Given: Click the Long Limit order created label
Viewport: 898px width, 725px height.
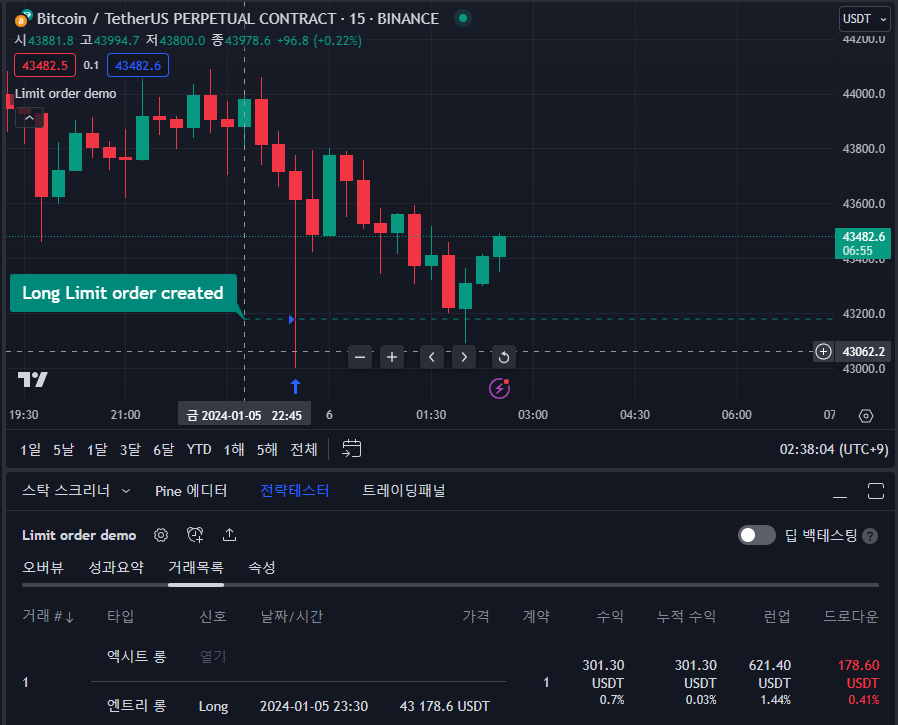Looking at the screenshot, I should [x=123, y=293].
